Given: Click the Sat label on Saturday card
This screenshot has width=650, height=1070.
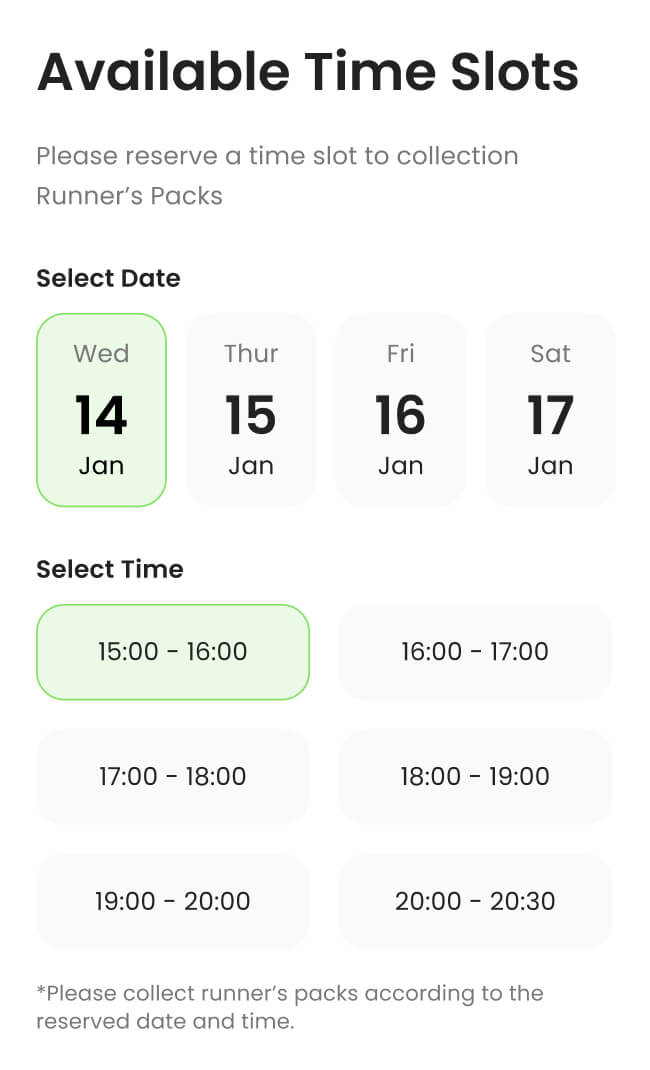Looking at the screenshot, I should [550, 353].
